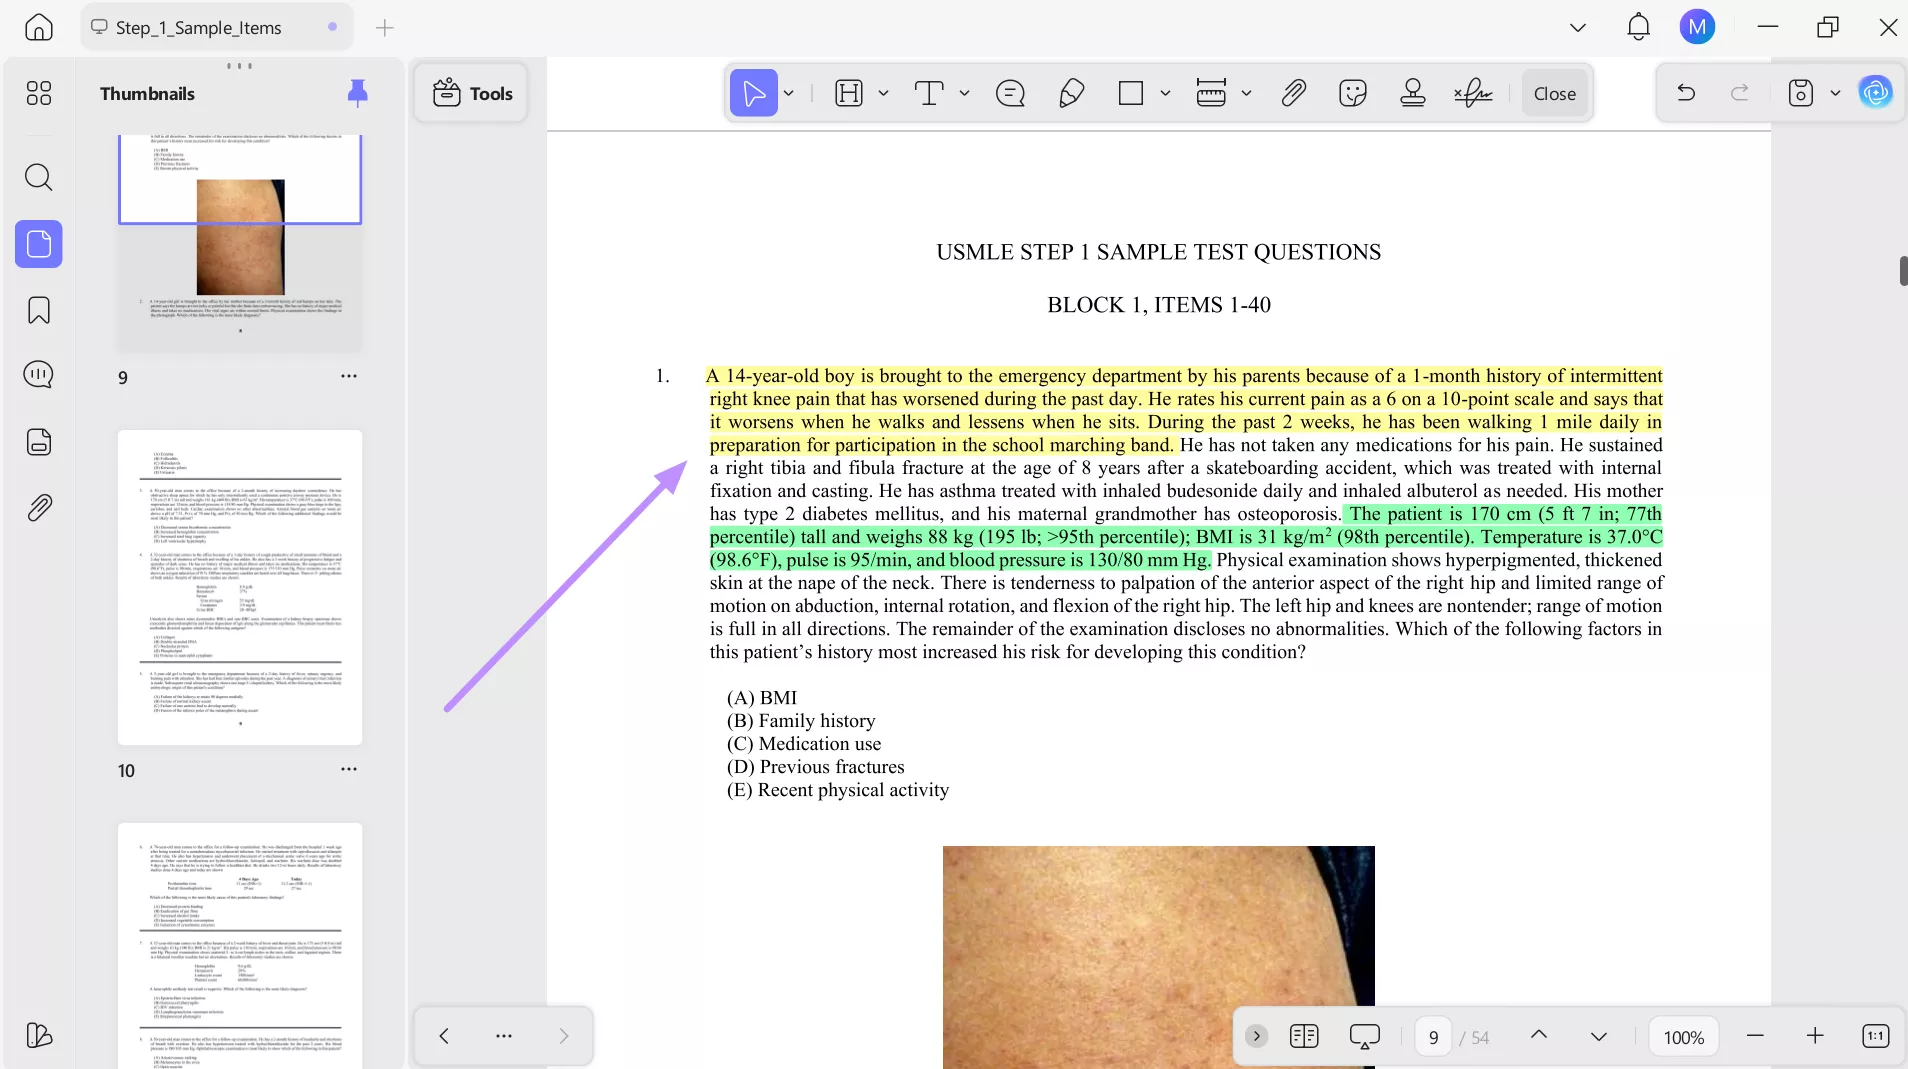Image resolution: width=1908 pixels, height=1069 pixels.
Task: Select the page 10 thumbnail
Action: [240, 587]
